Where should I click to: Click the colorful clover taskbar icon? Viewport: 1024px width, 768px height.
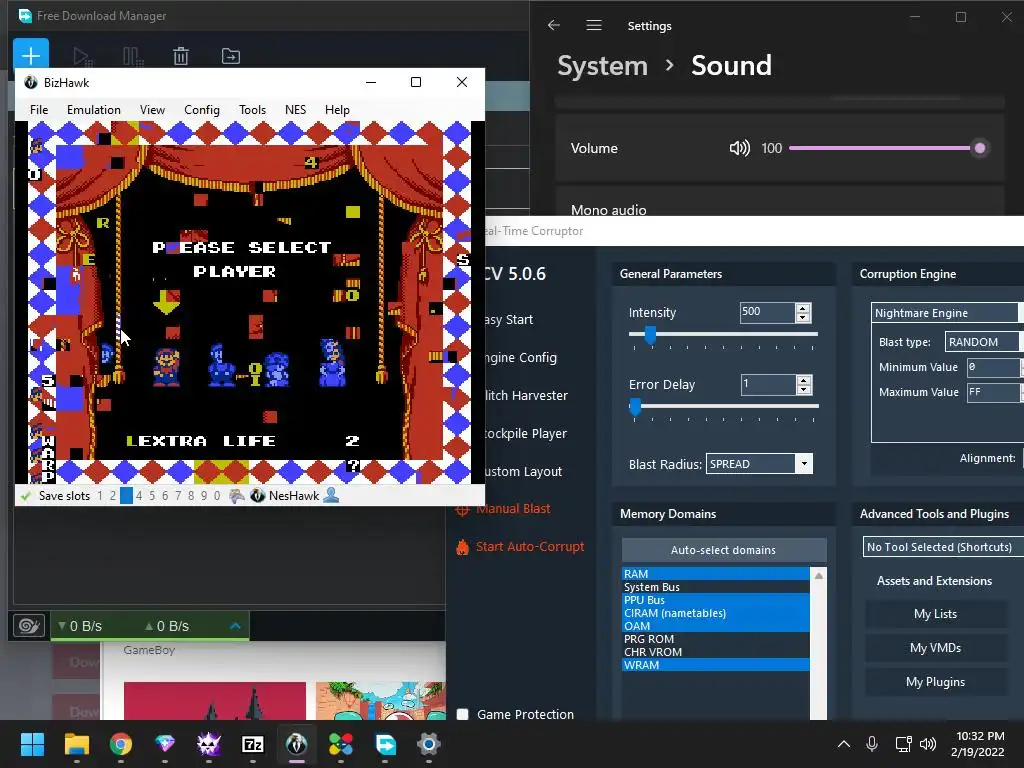pyautogui.click(x=341, y=744)
